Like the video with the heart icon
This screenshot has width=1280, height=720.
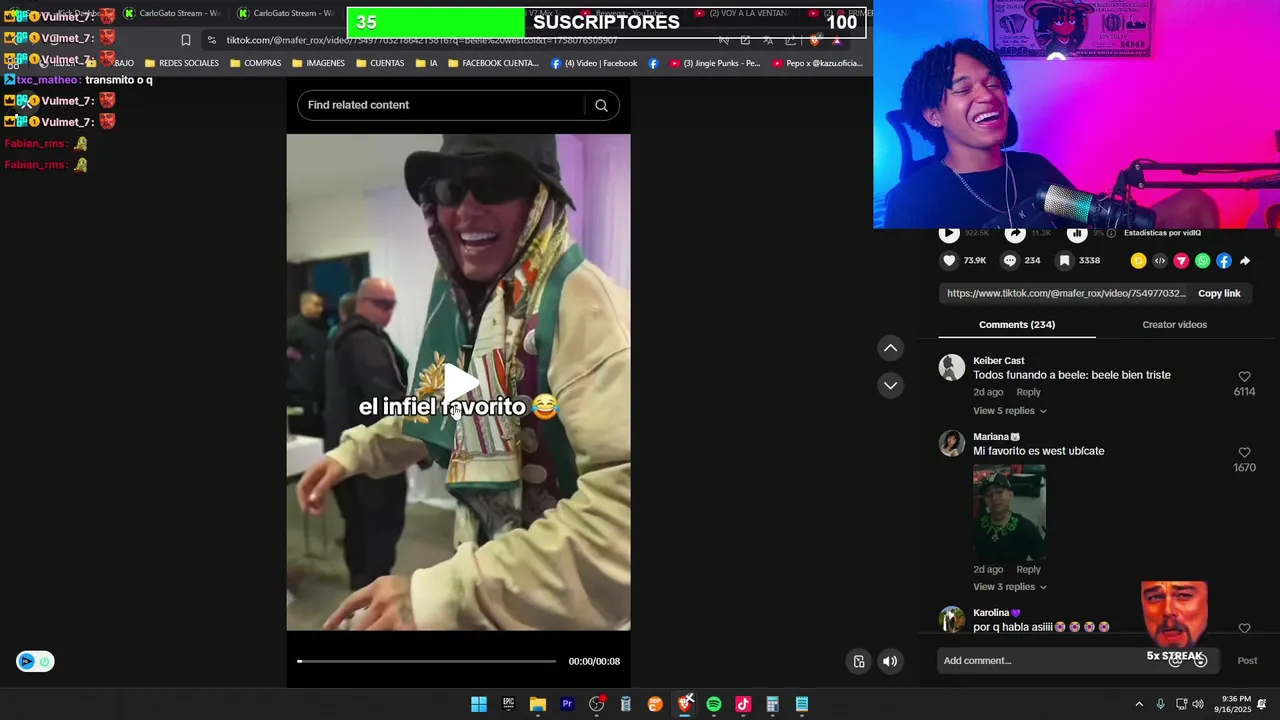[x=949, y=260]
